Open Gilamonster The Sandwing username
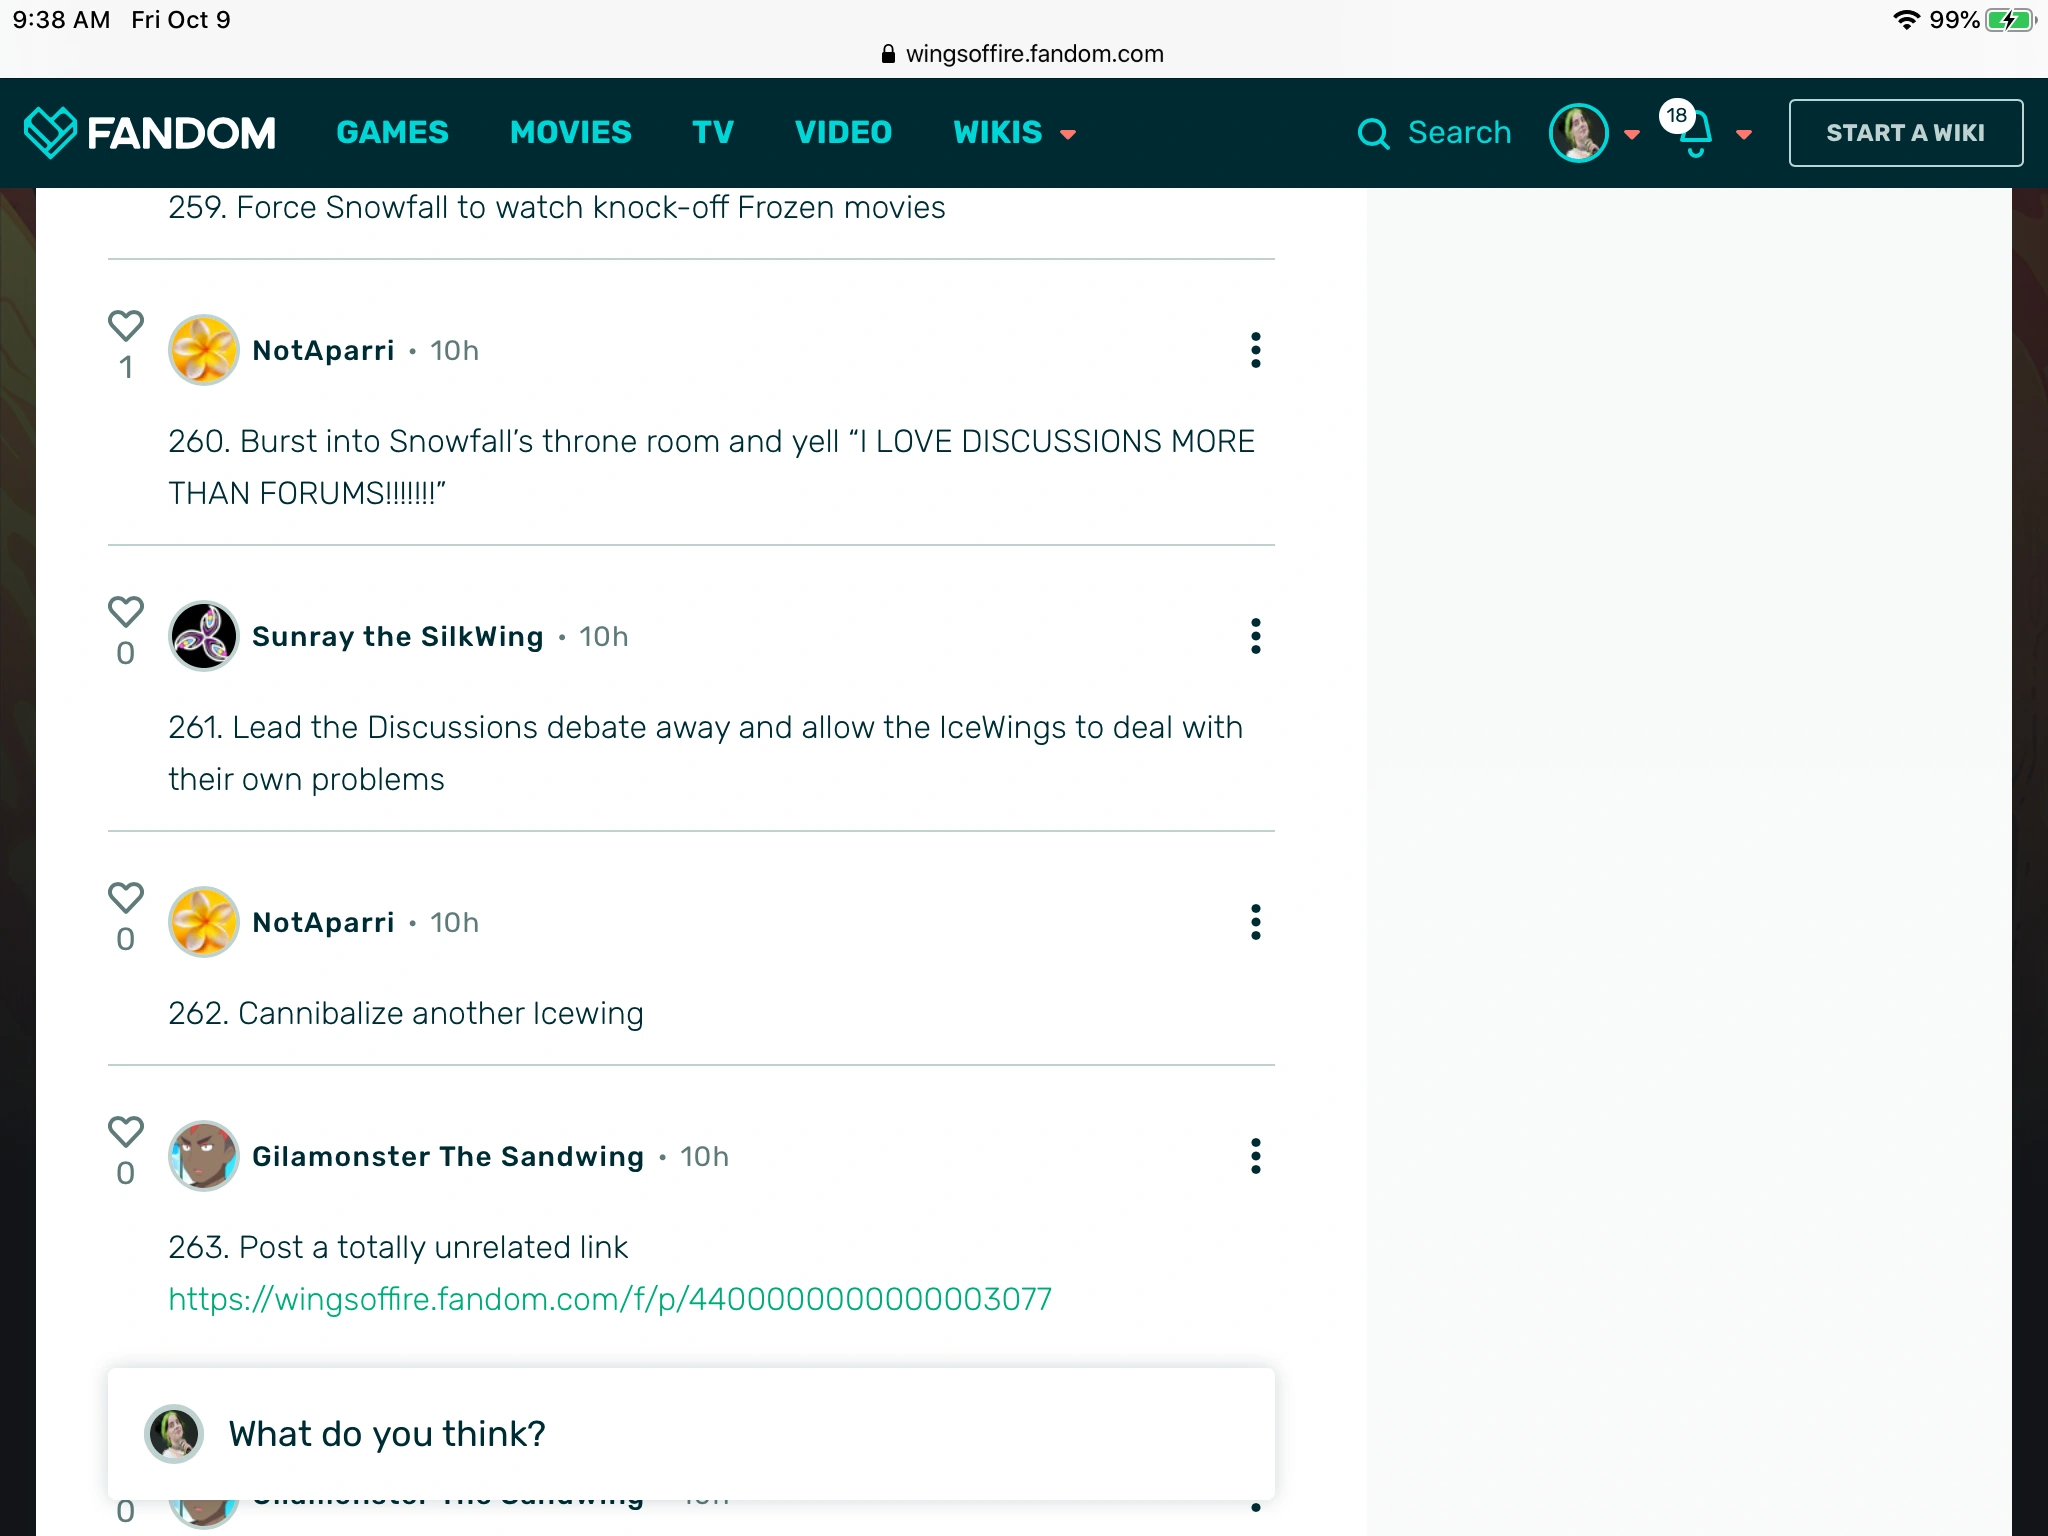 [x=448, y=1156]
